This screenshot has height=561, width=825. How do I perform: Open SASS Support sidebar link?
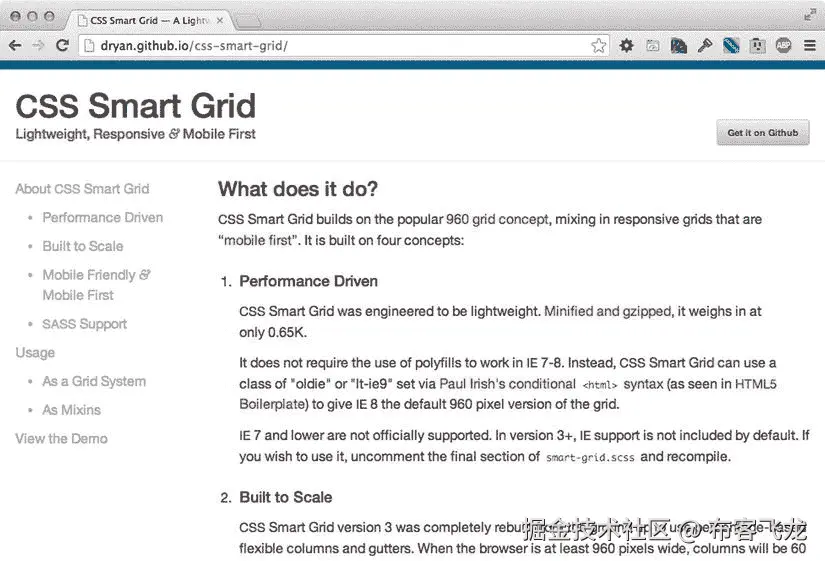pos(85,324)
